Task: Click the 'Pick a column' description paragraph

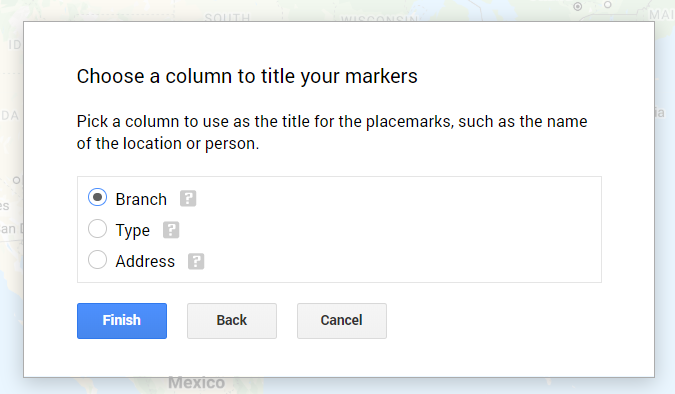Action: pos(332,132)
